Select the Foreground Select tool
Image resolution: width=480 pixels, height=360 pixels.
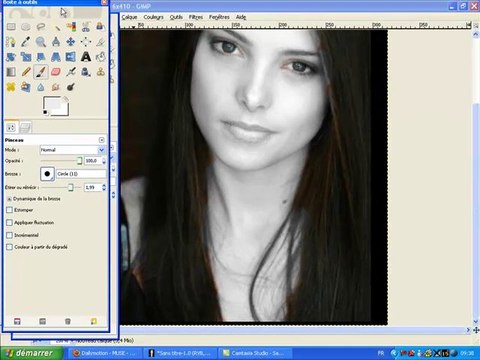(x=100, y=27)
